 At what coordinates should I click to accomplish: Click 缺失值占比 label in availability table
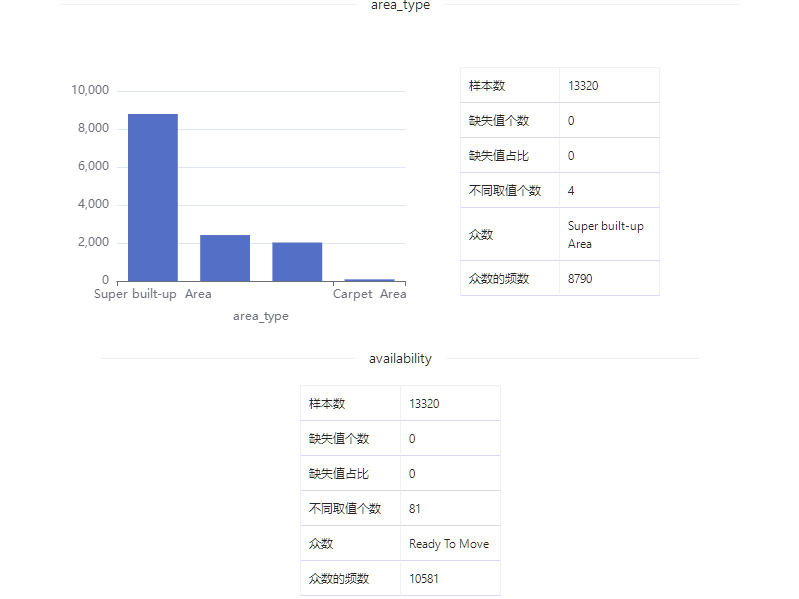[339, 474]
